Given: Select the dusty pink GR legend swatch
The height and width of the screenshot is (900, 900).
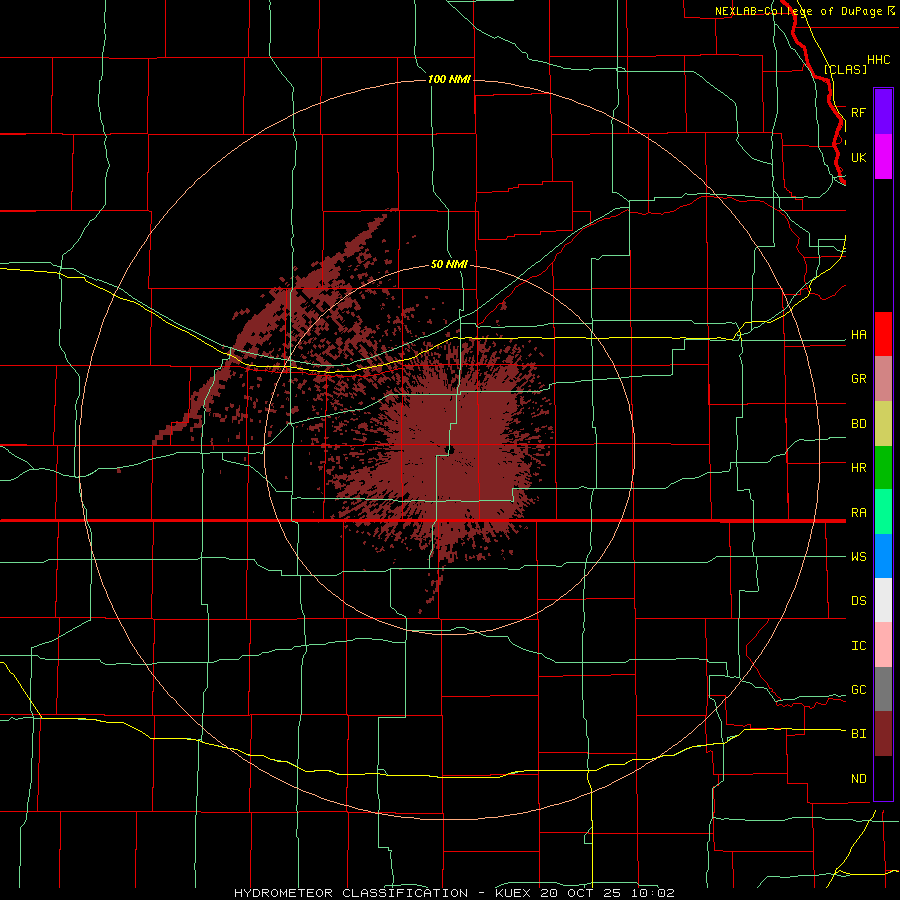Looking at the screenshot, I should coord(883,379).
